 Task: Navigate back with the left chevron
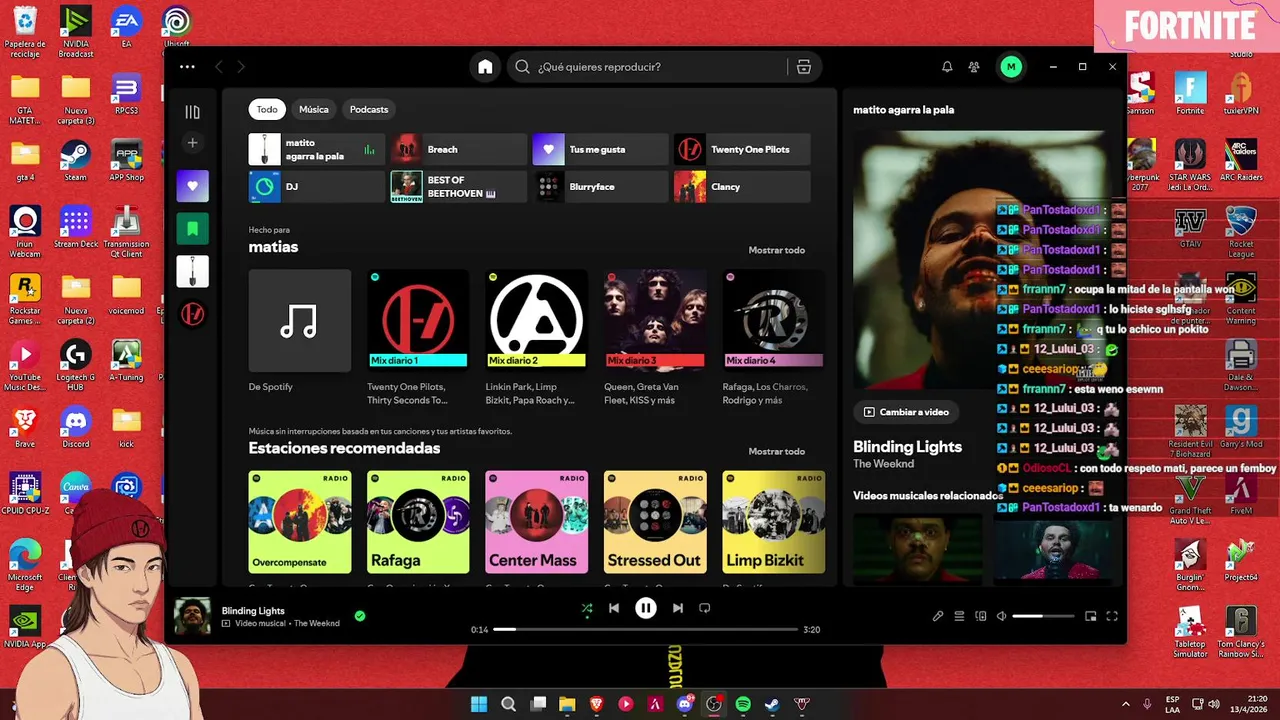point(219,67)
